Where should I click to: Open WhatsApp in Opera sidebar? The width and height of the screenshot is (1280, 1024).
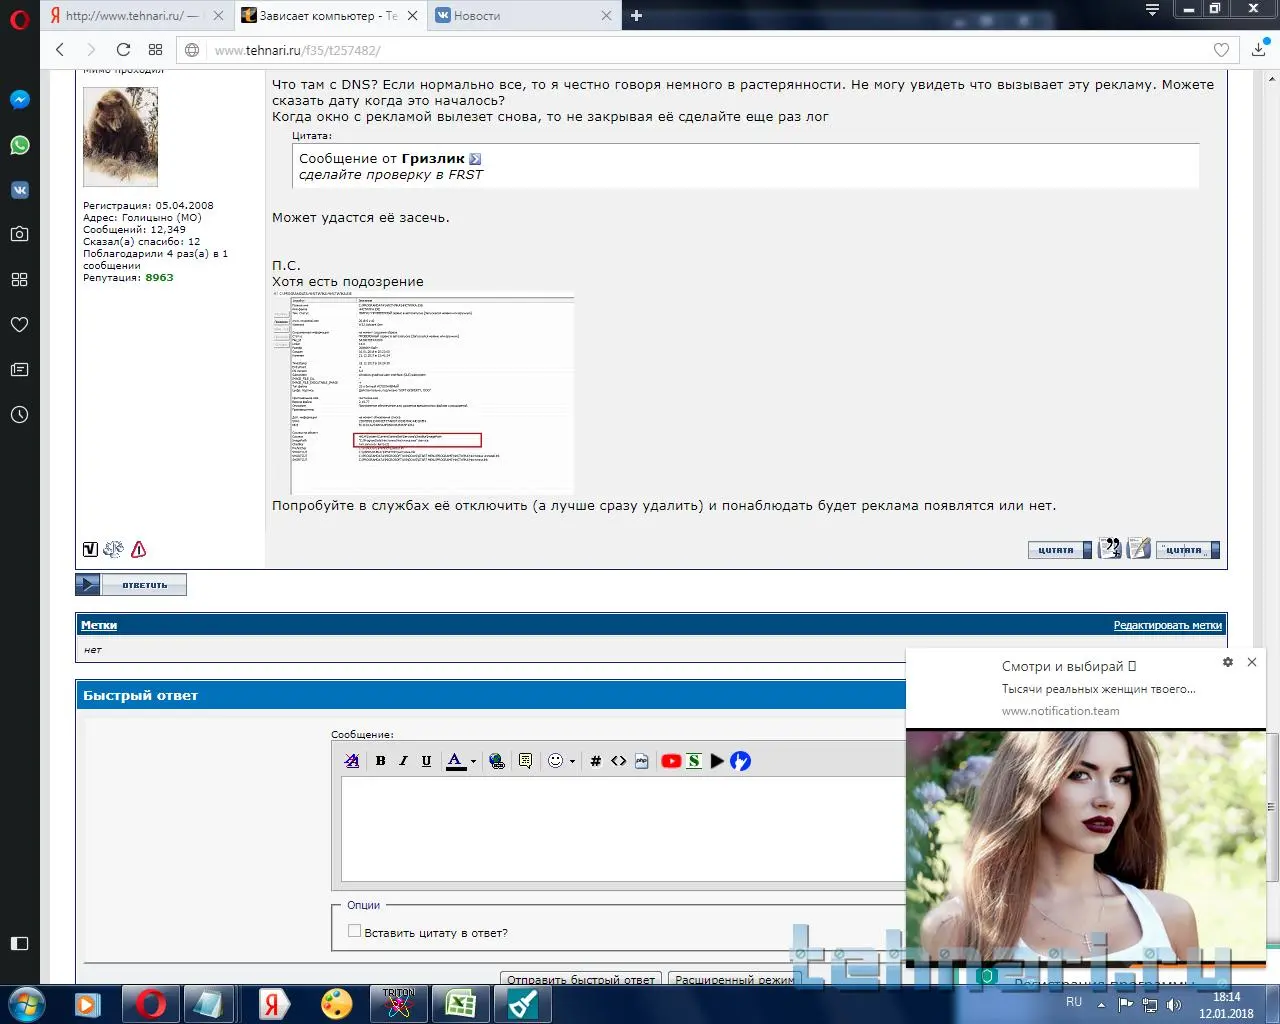(x=20, y=145)
